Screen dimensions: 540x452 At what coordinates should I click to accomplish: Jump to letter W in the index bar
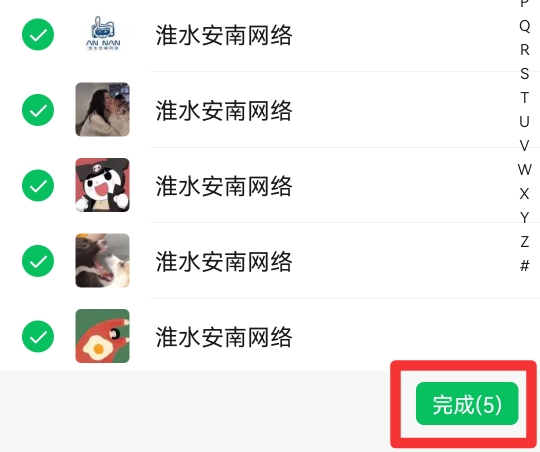(x=525, y=170)
